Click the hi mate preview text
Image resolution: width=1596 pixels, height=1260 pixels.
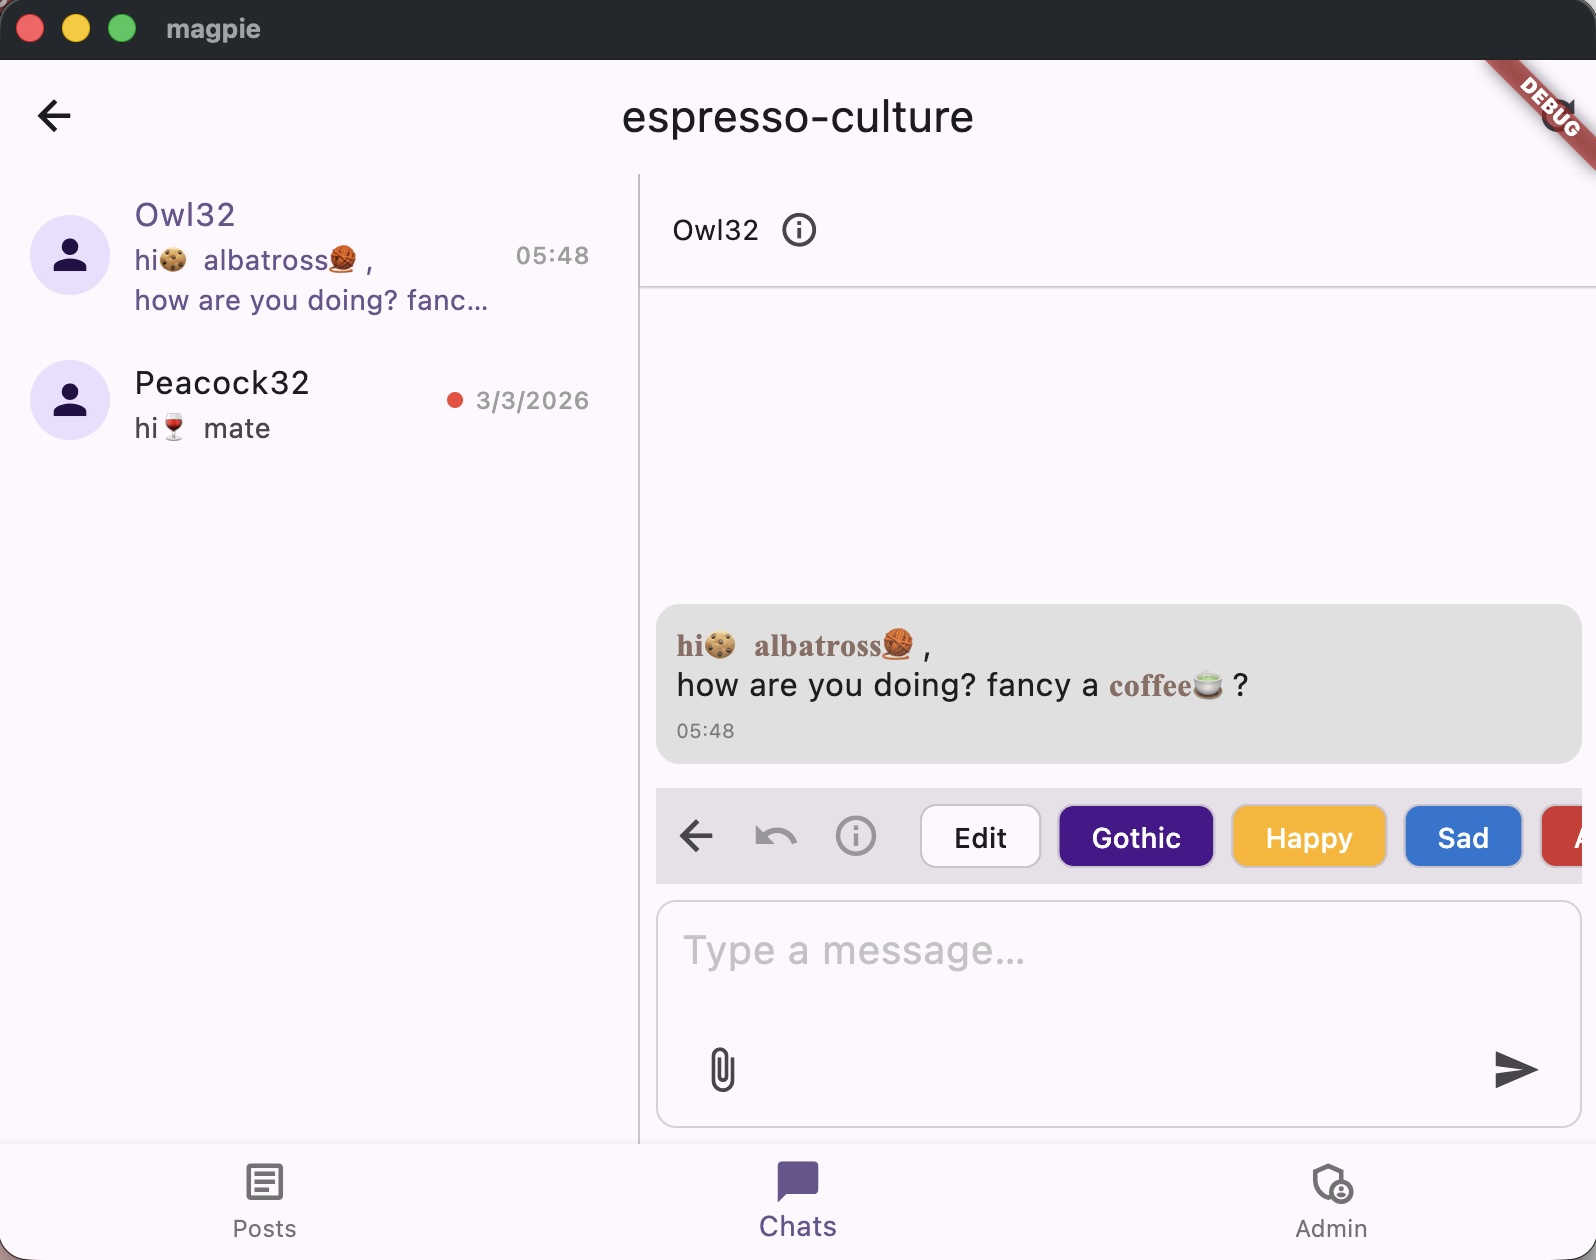[x=203, y=428]
